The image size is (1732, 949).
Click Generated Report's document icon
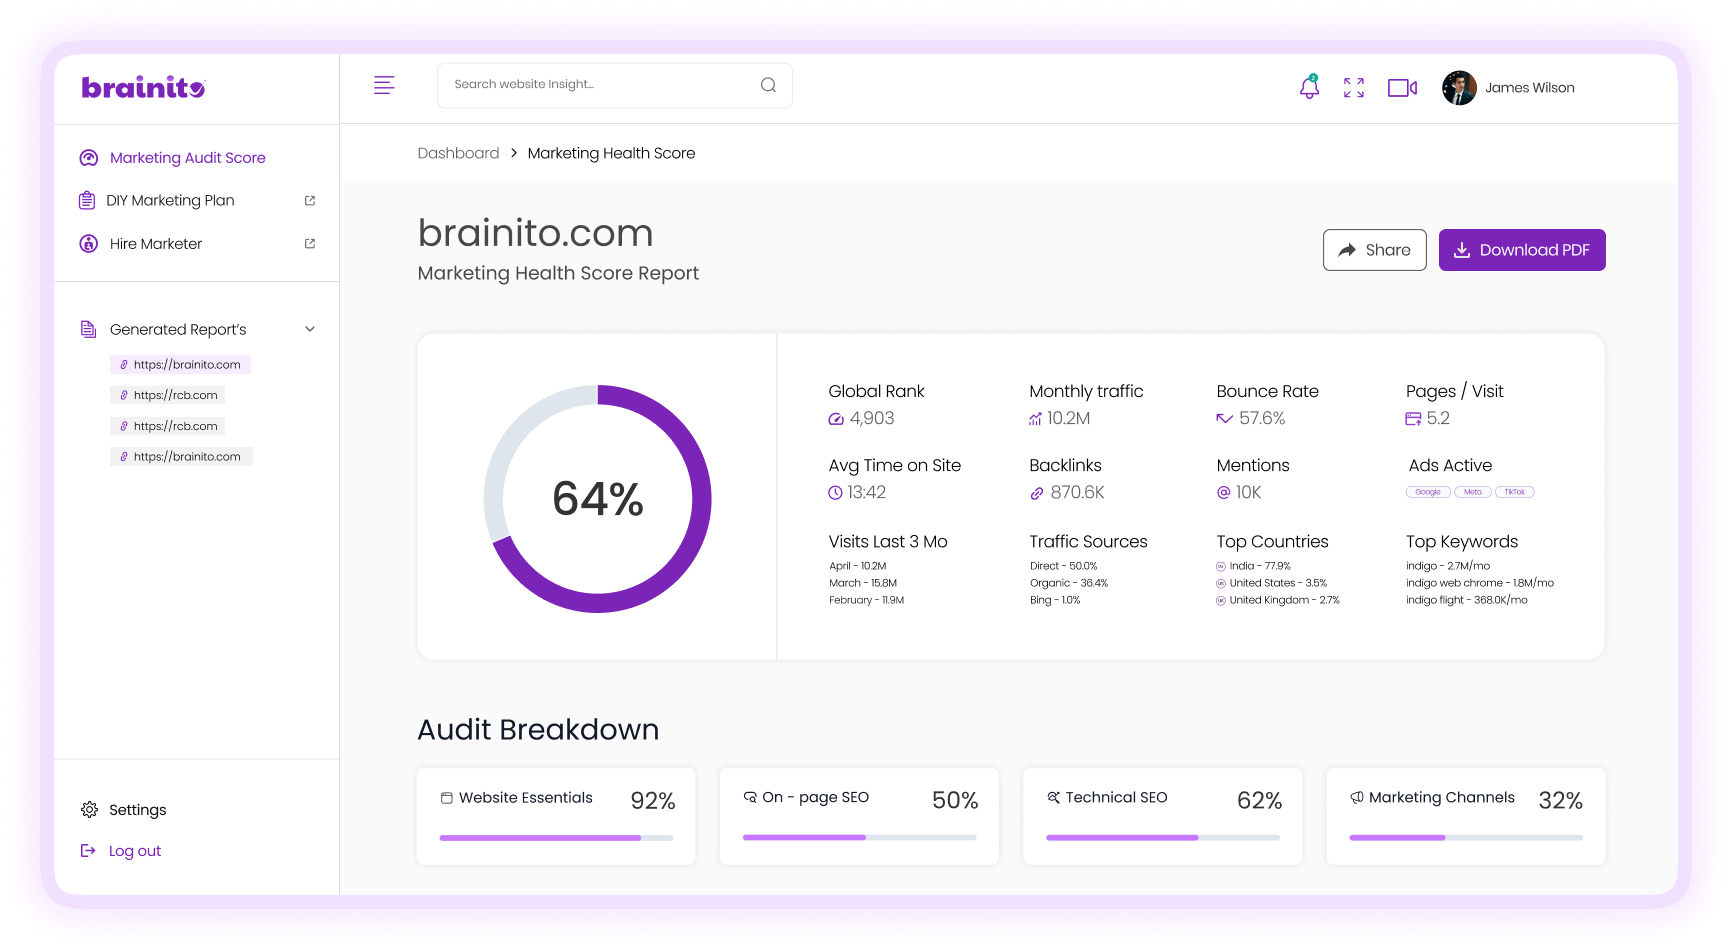(x=88, y=329)
